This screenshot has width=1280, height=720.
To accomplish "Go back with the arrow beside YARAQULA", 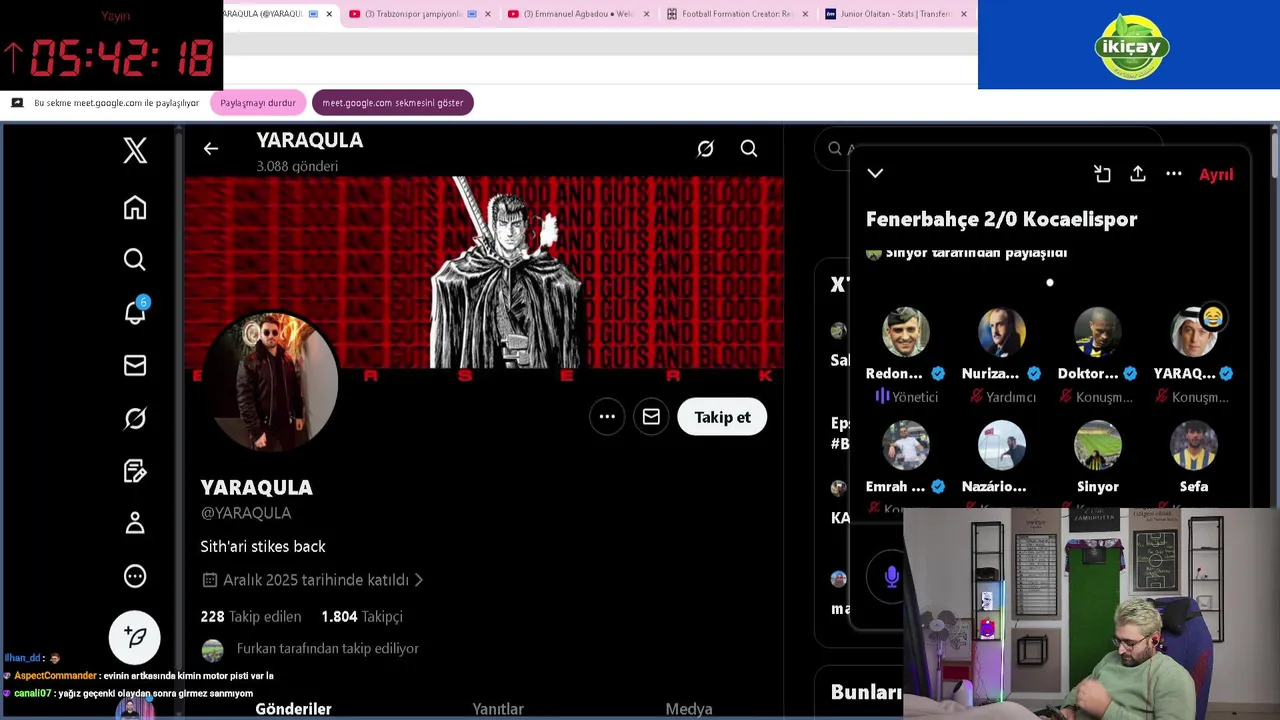I will (211, 149).
